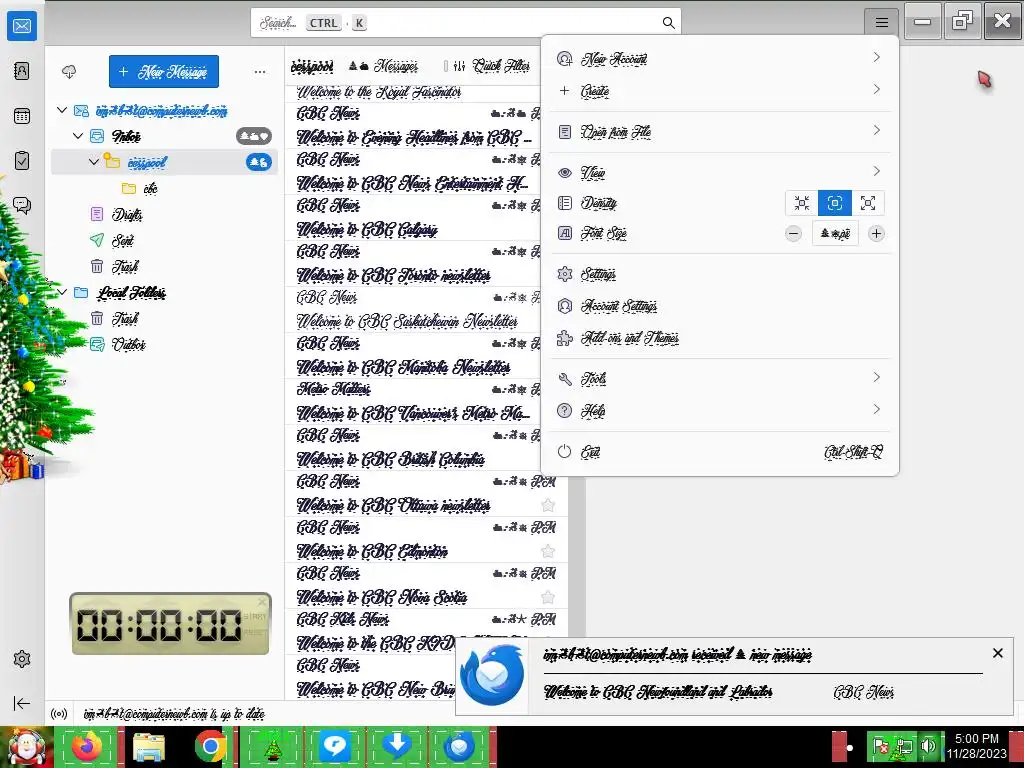Reset font size value button
The height and width of the screenshot is (768, 1024).
point(835,233)
